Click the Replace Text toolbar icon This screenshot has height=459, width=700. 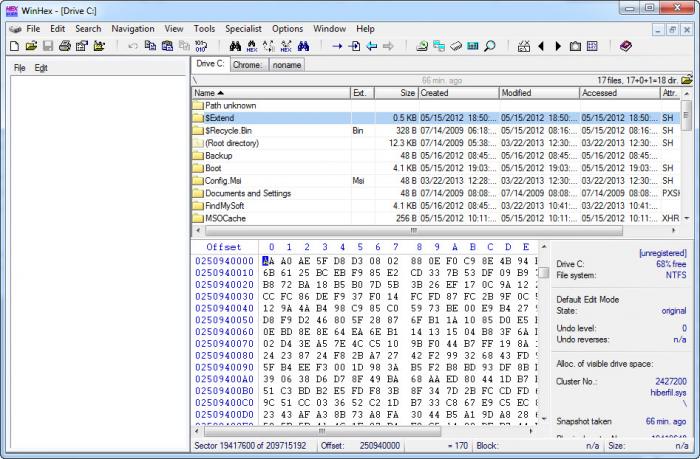pos(269,46)
